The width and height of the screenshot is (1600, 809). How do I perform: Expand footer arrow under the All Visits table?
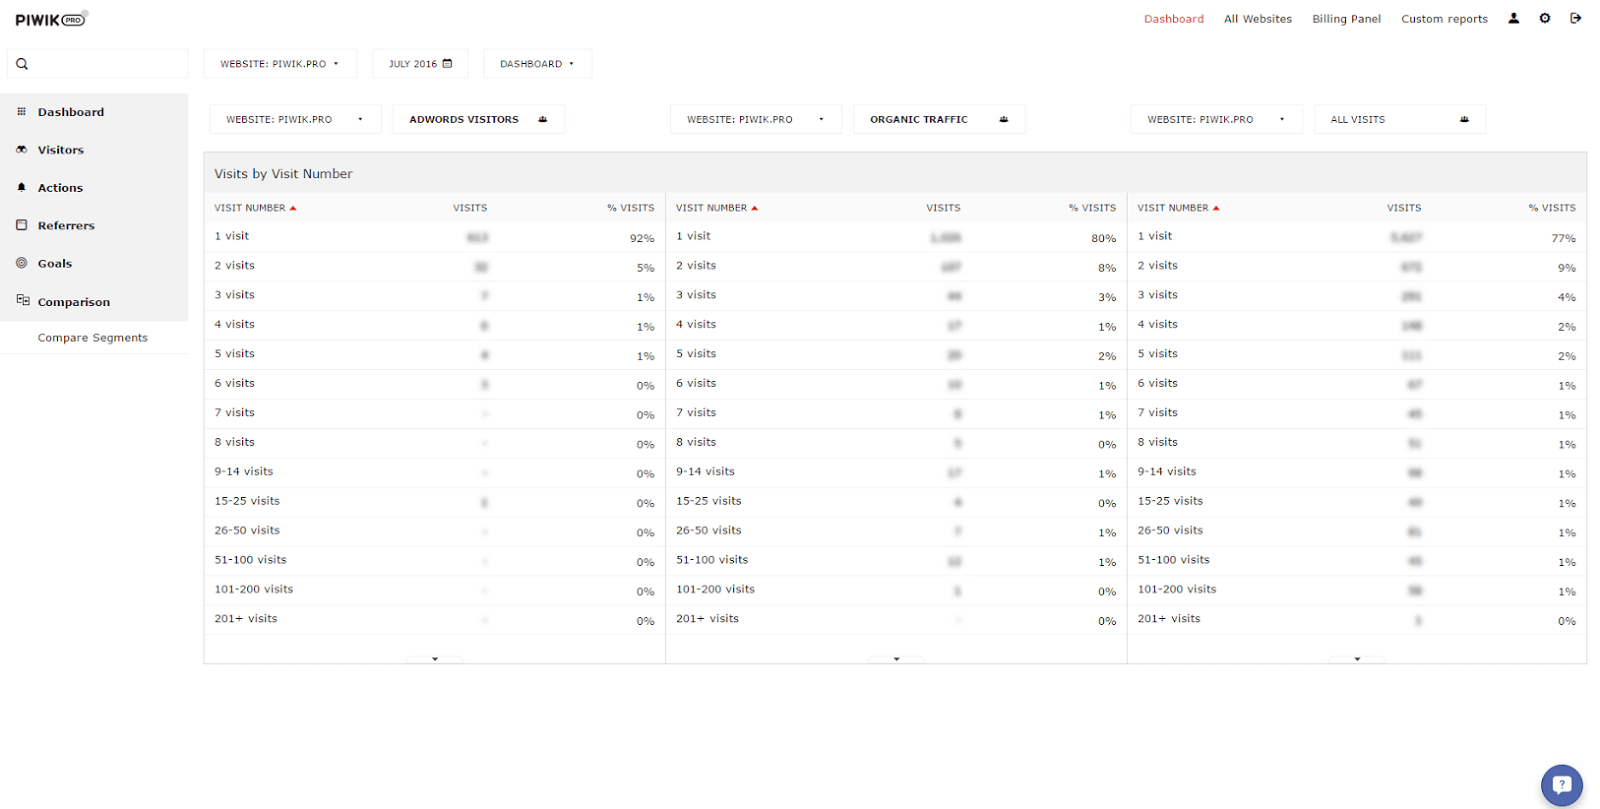point(1357,659)
